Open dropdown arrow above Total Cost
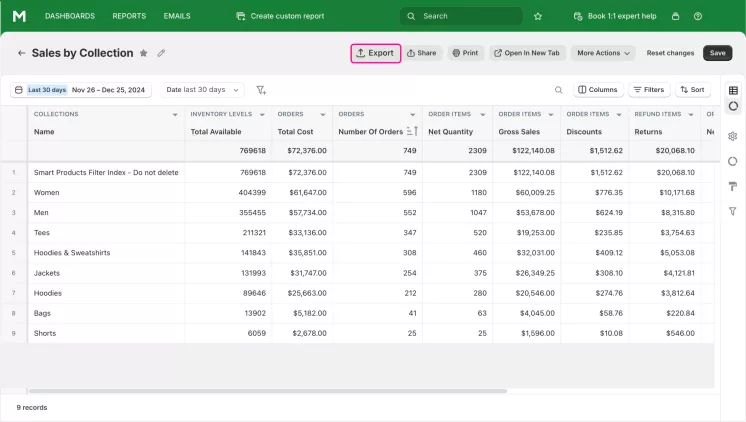The height and width of the screenshot is (422, 746). click(323, 115)
